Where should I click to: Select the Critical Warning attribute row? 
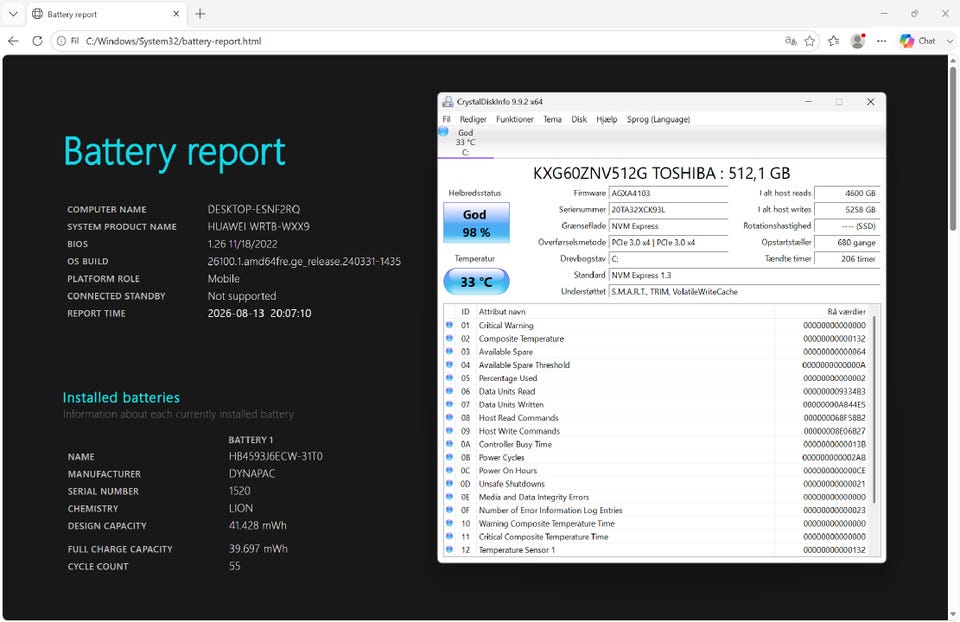(x=656, y=325)
